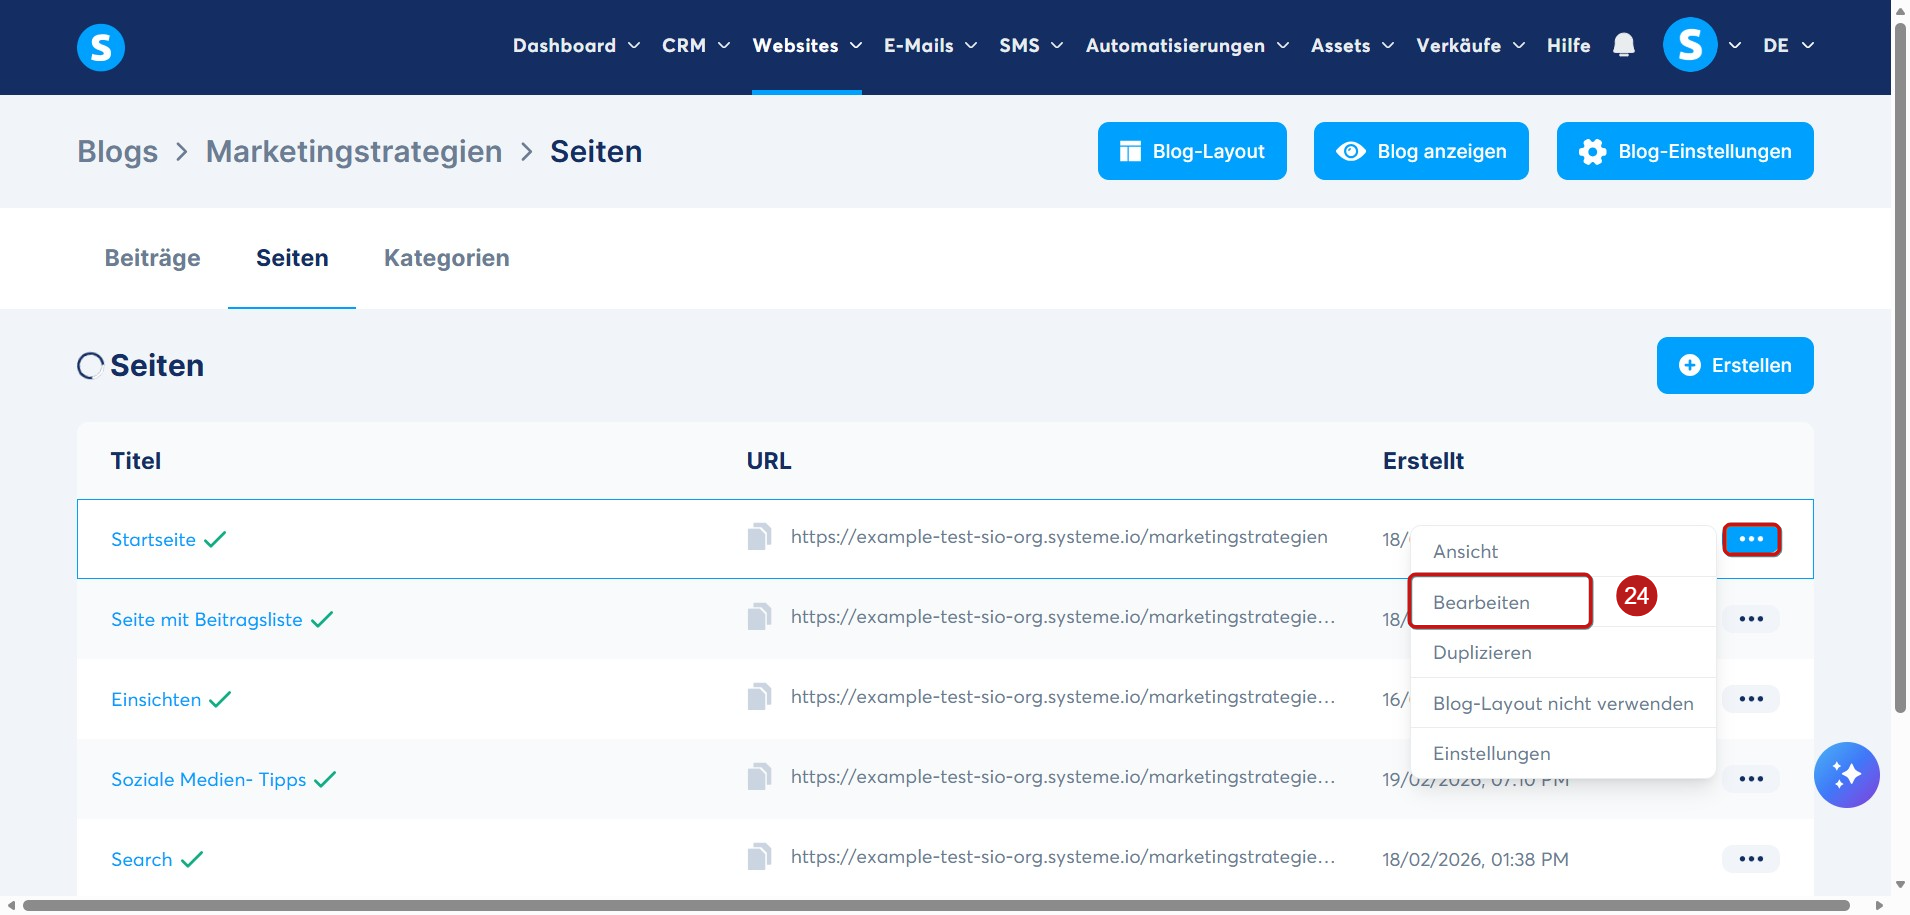
Task: Click copy URL icon for Startseite
Action: click(x=759, y=537)
